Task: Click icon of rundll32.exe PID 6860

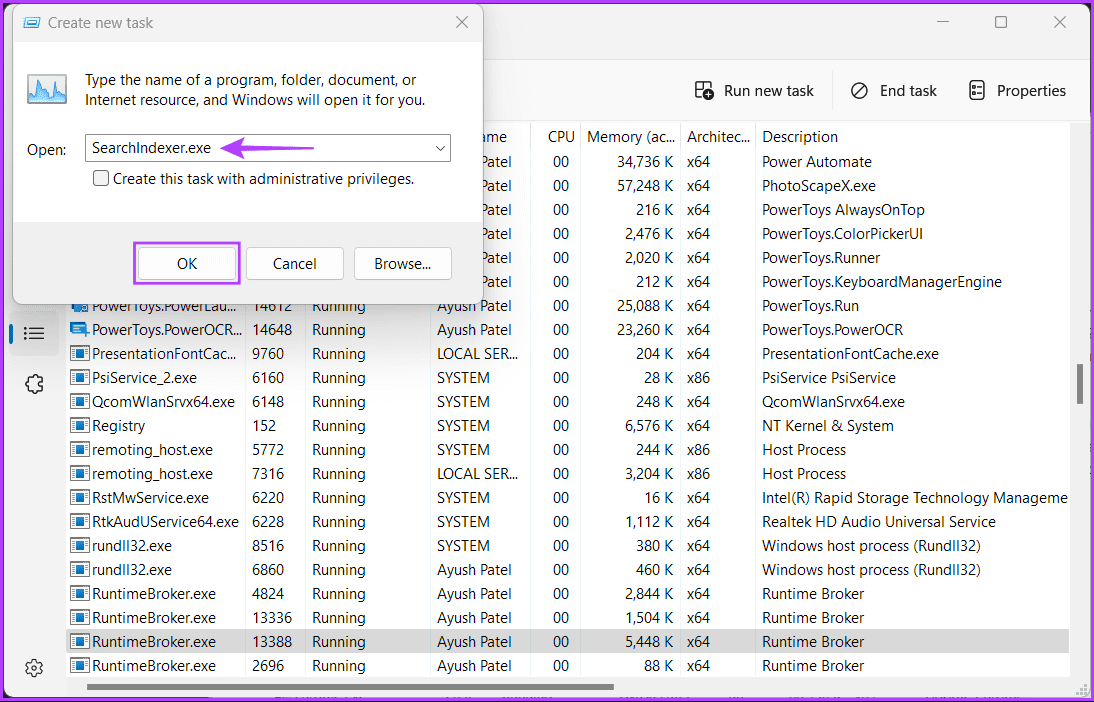Action: (80, 569)
